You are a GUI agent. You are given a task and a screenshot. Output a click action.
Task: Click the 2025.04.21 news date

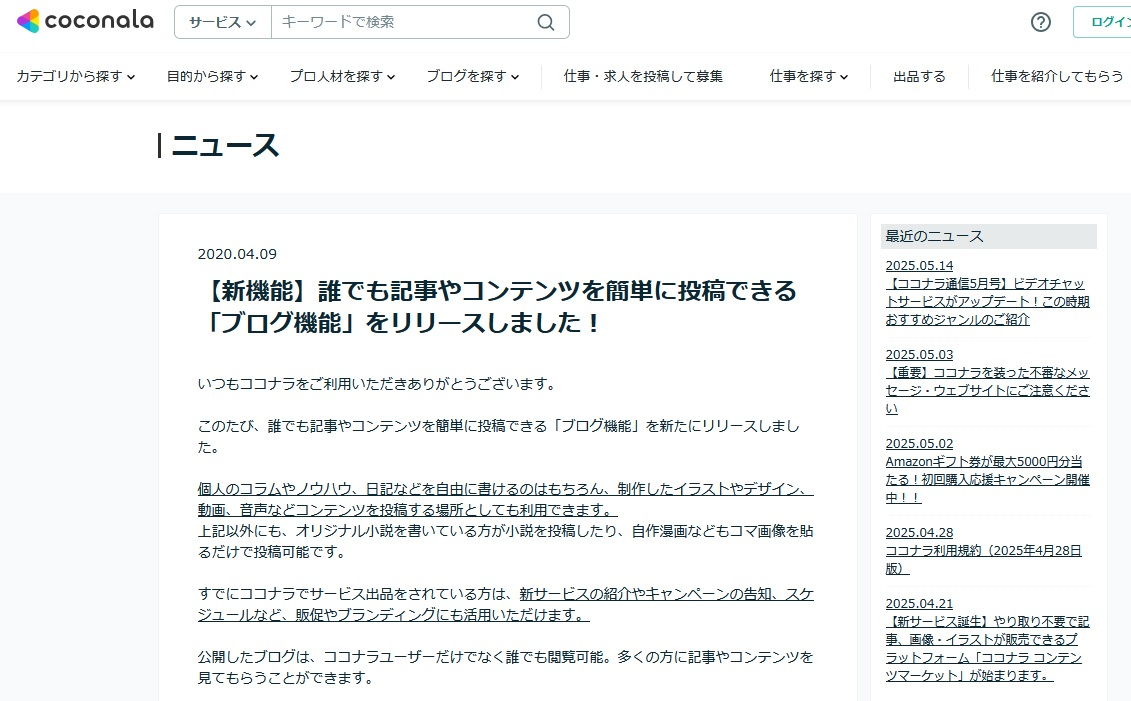point(920,604)
